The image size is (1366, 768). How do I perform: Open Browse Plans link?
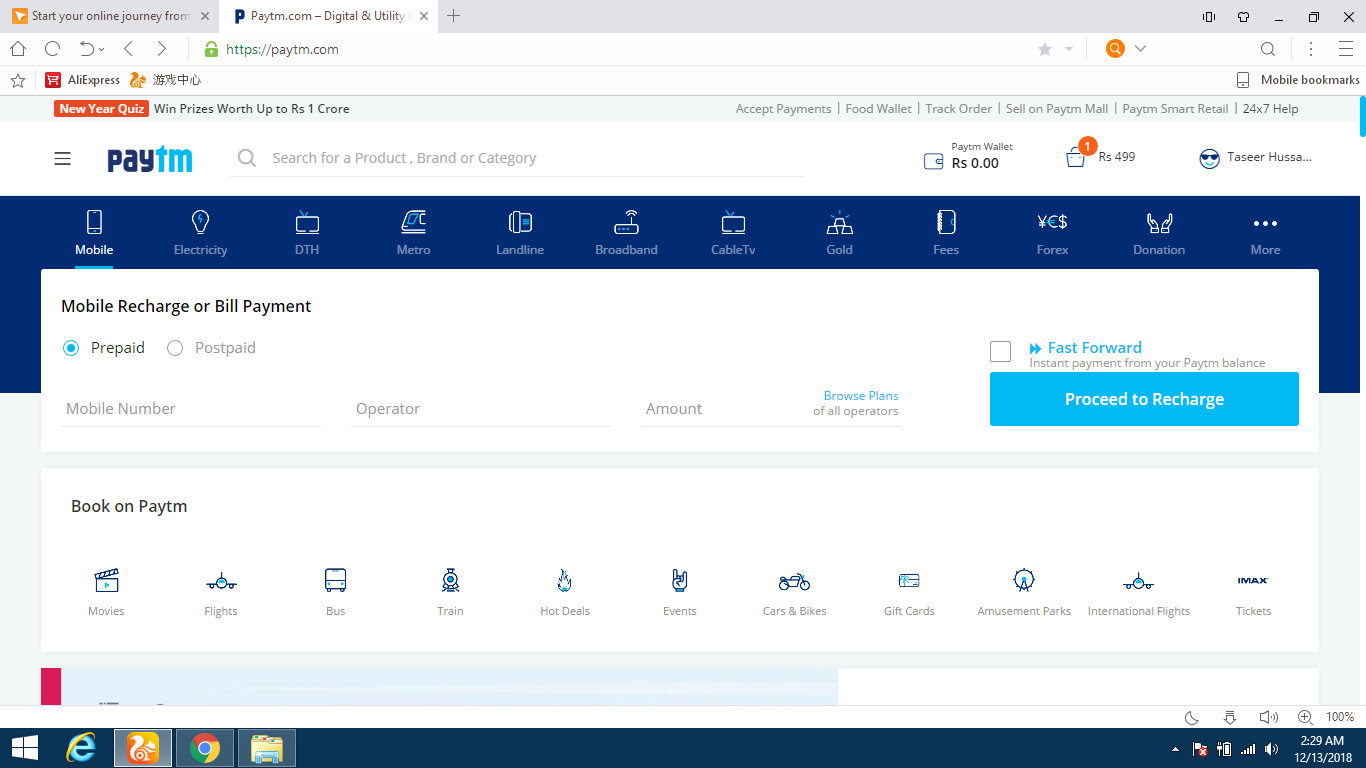(861, 396)
